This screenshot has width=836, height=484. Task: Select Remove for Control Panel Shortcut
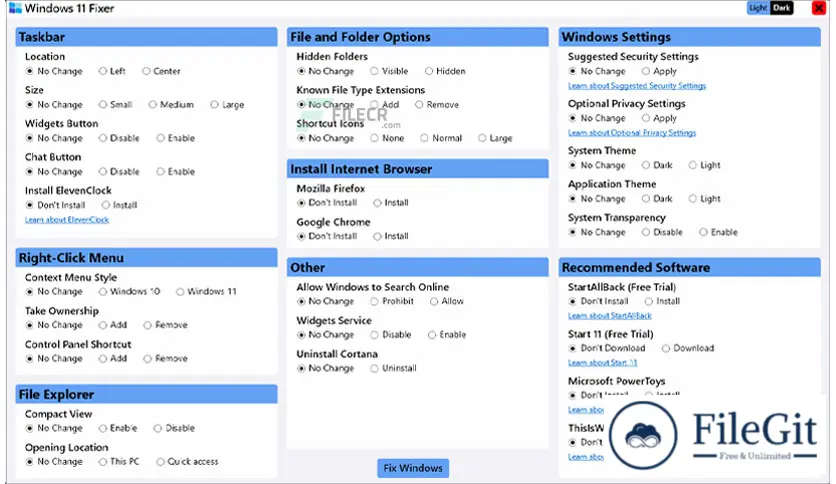[165, 359]
